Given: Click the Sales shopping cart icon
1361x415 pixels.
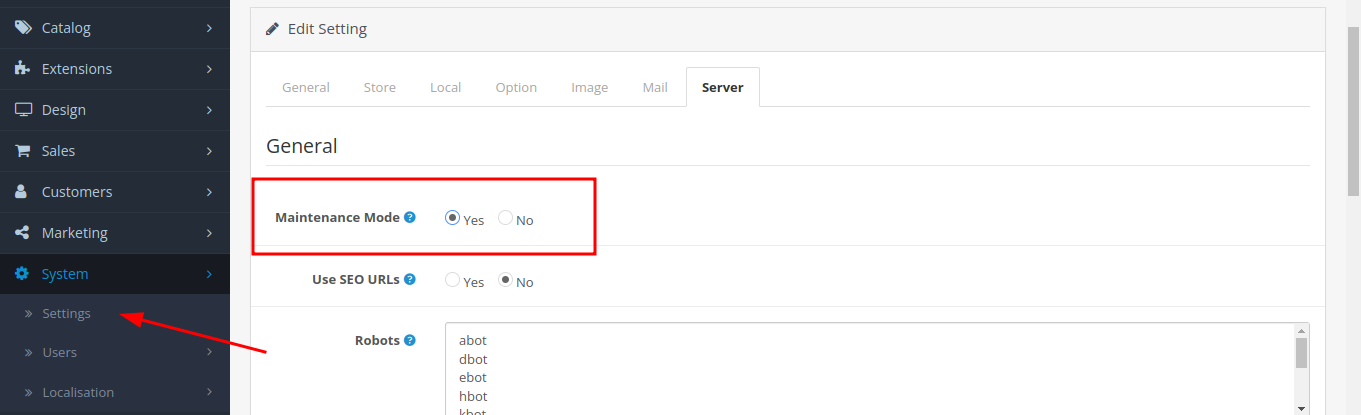Looking at the screenshot, I should pos(23,151).
